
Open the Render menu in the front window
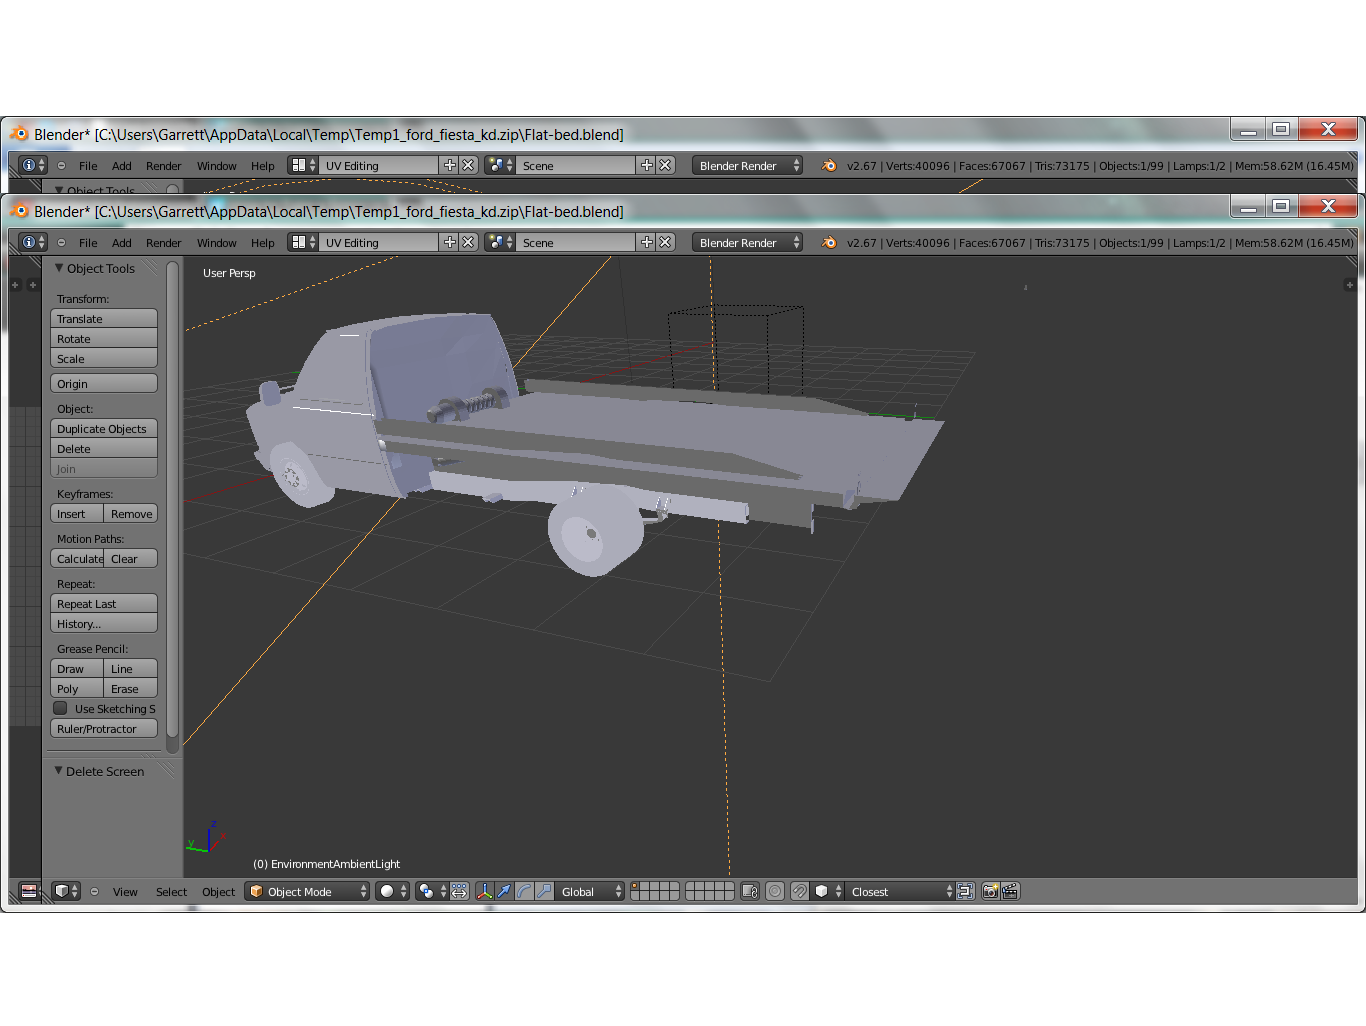pos(164,243)
